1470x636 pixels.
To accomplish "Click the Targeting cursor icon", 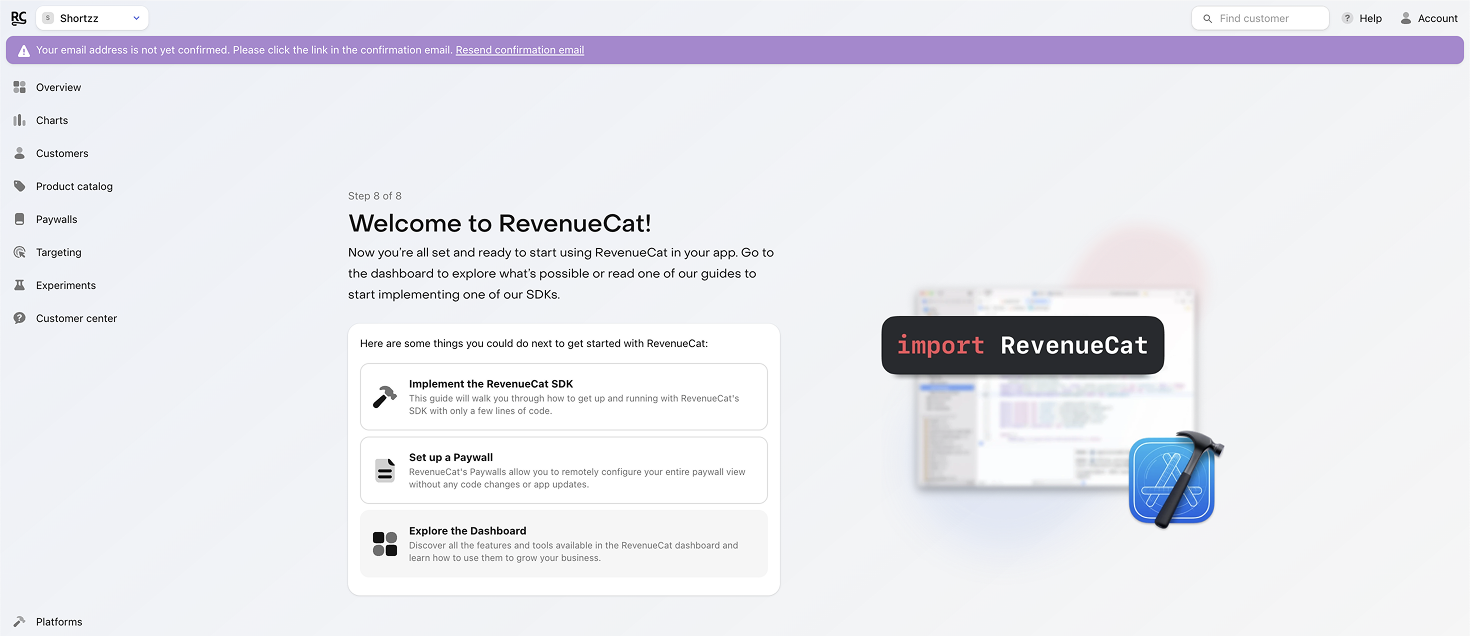I will point(19,252).
